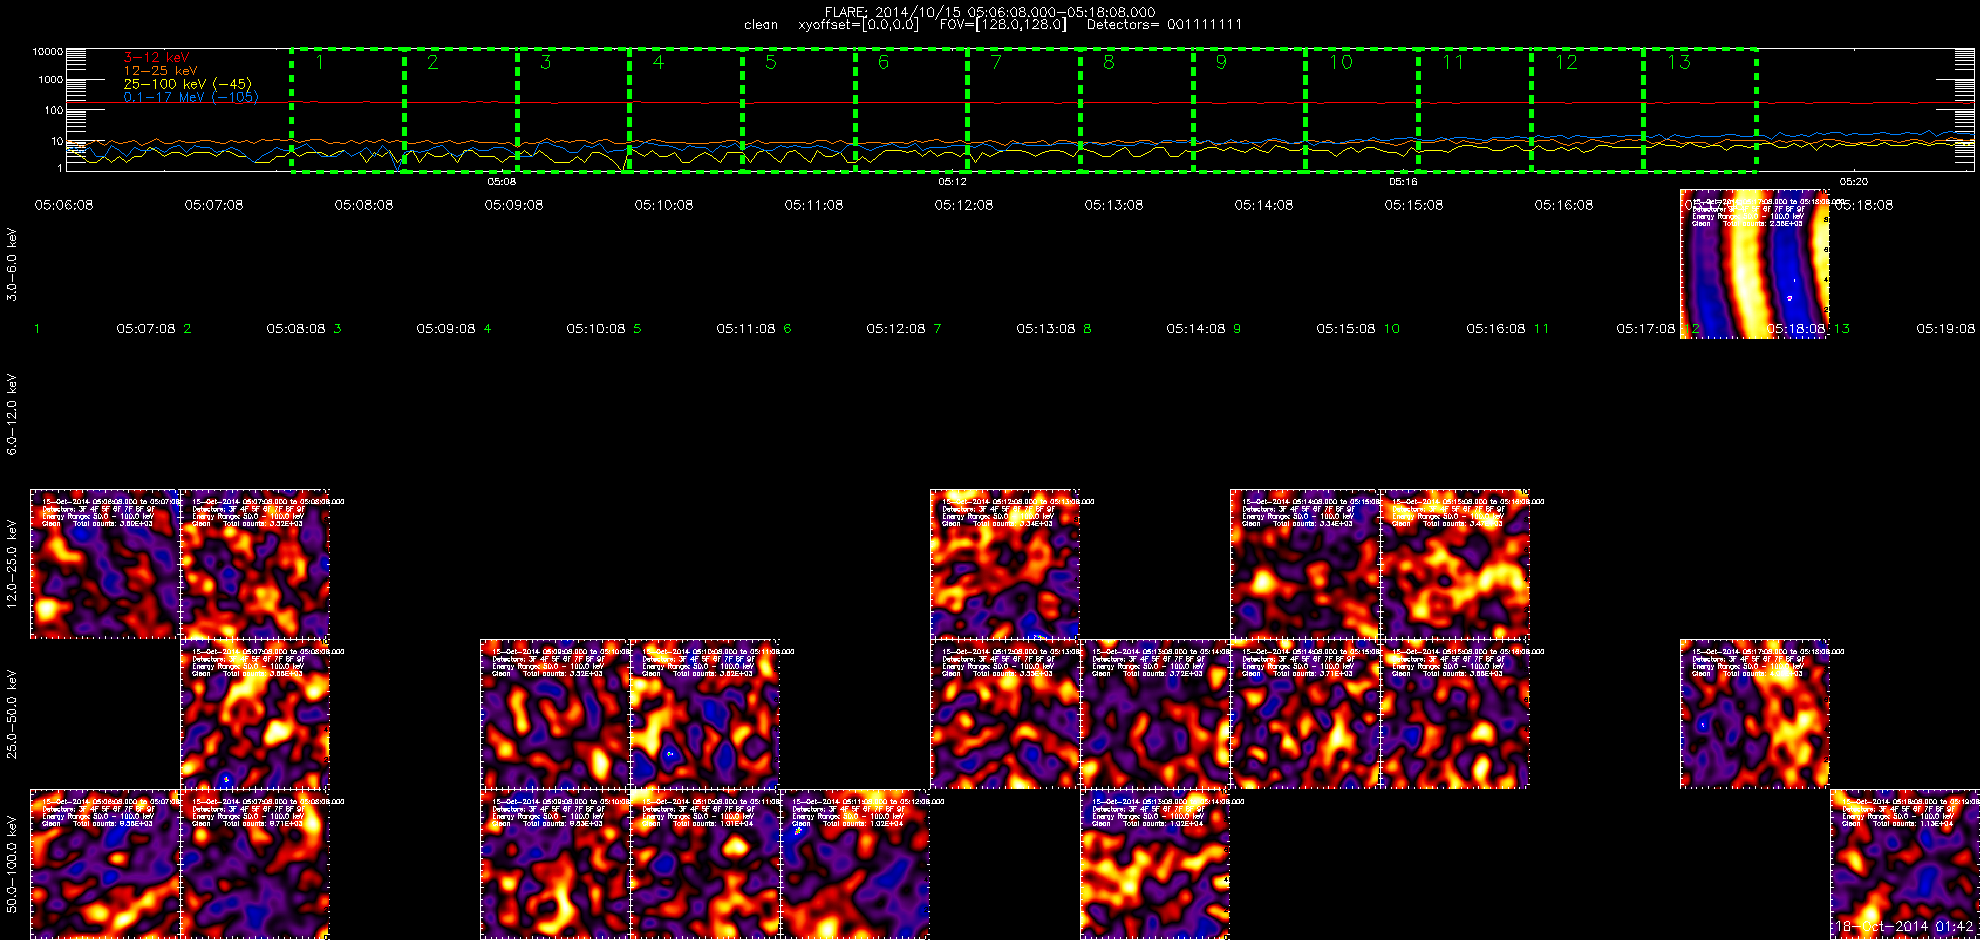The width and height of the screenshot is (1980, 940).
Task: Select interval number 8 in the light curve
Action: pos(1137,110)
